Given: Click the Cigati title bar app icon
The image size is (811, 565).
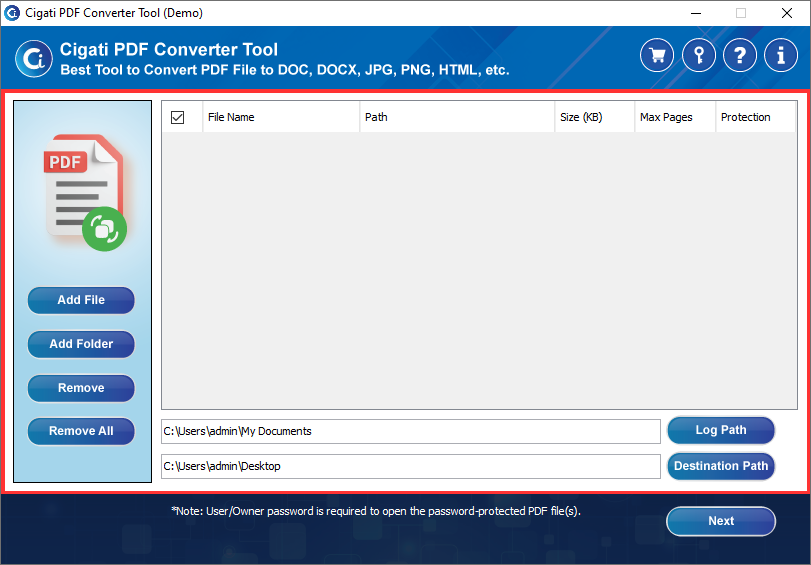Looking at the screenshot, I should [11, 12].
